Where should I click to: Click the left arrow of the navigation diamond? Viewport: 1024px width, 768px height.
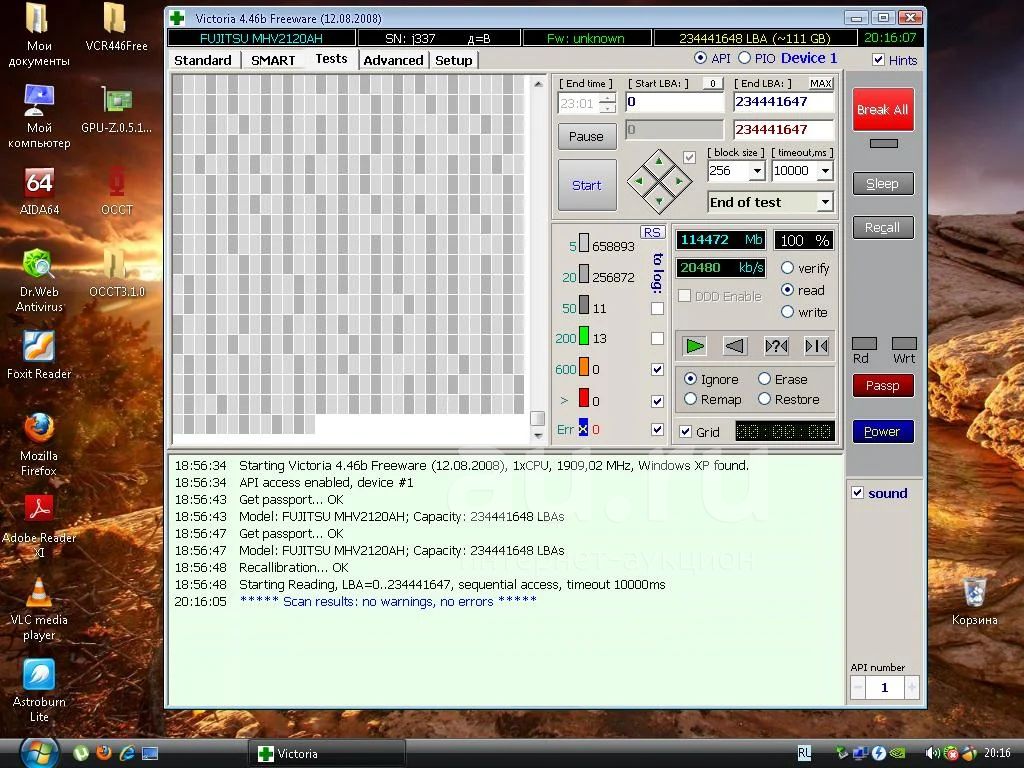(x=639, y=181)
